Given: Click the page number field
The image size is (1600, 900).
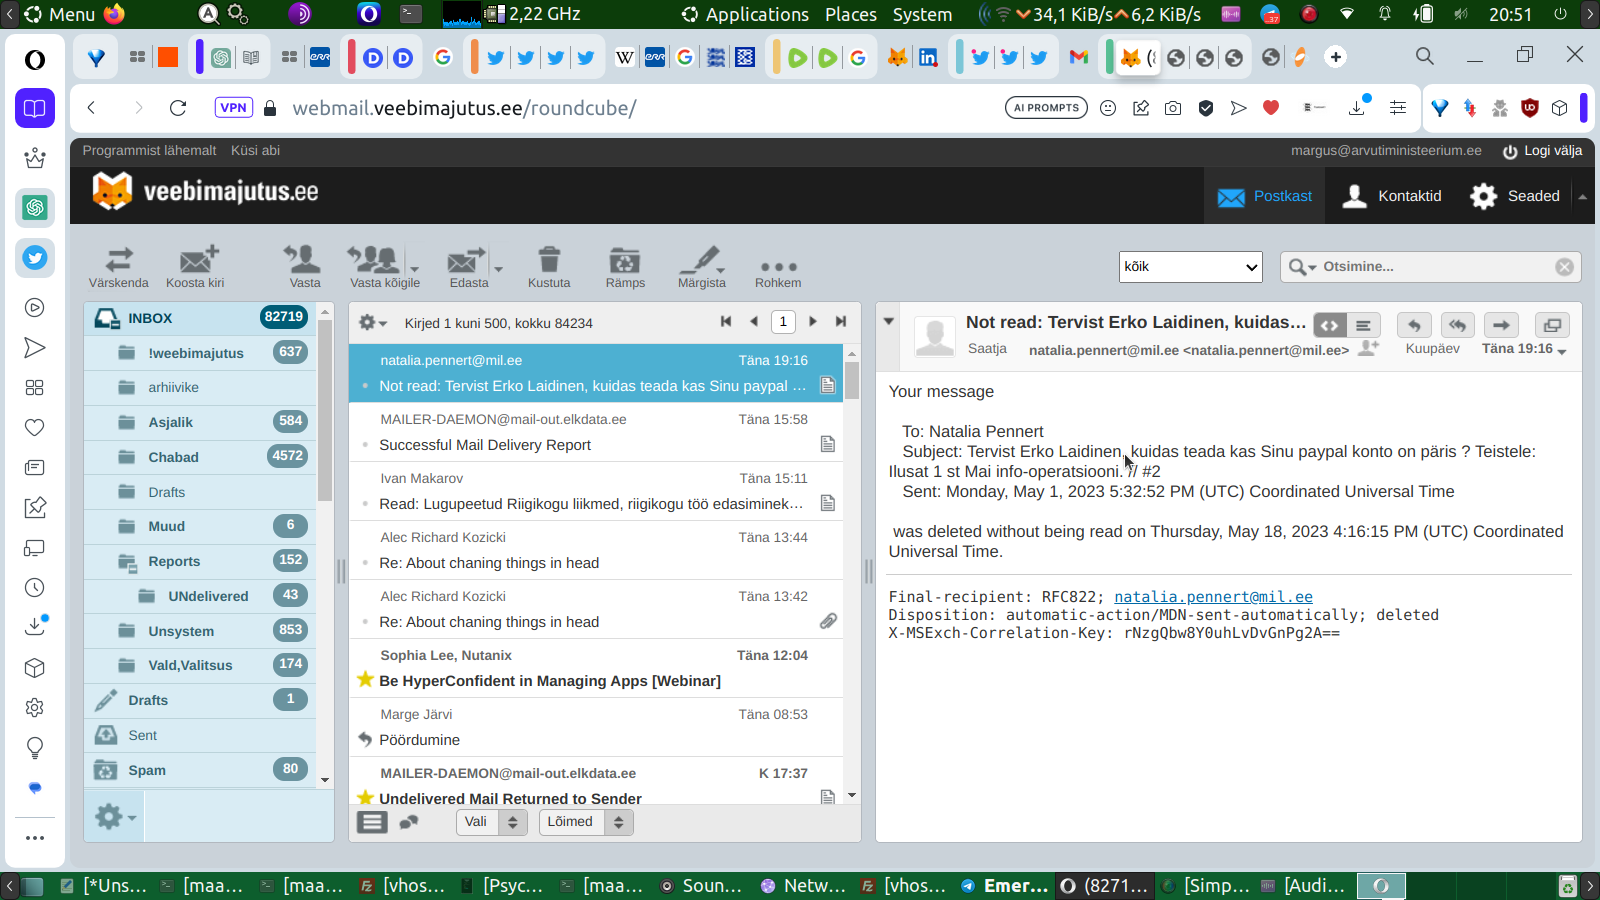Looking at the screenshot, I should point(783,322).
